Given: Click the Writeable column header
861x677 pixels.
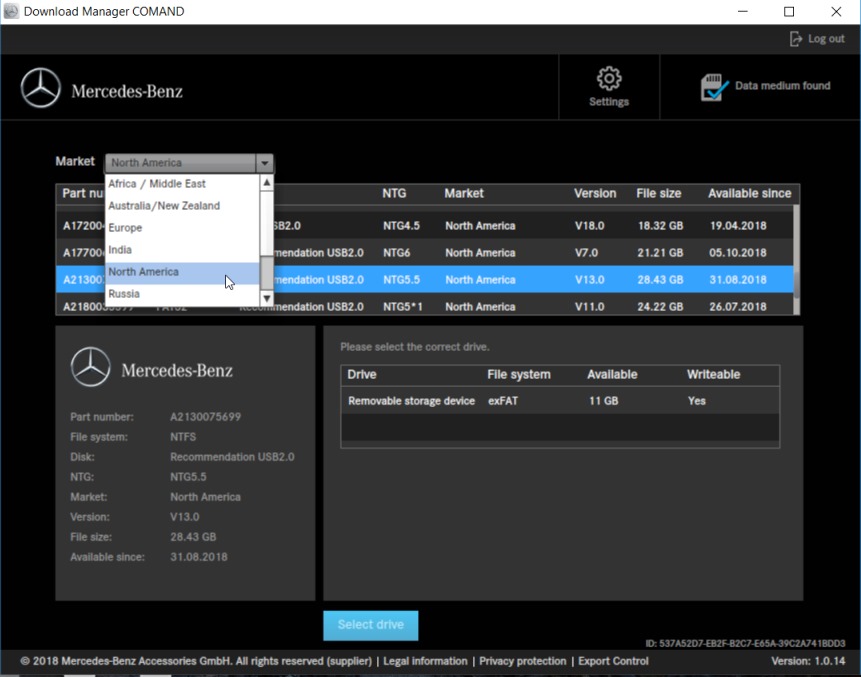Looking at the screenshot, I should point(713,374).
